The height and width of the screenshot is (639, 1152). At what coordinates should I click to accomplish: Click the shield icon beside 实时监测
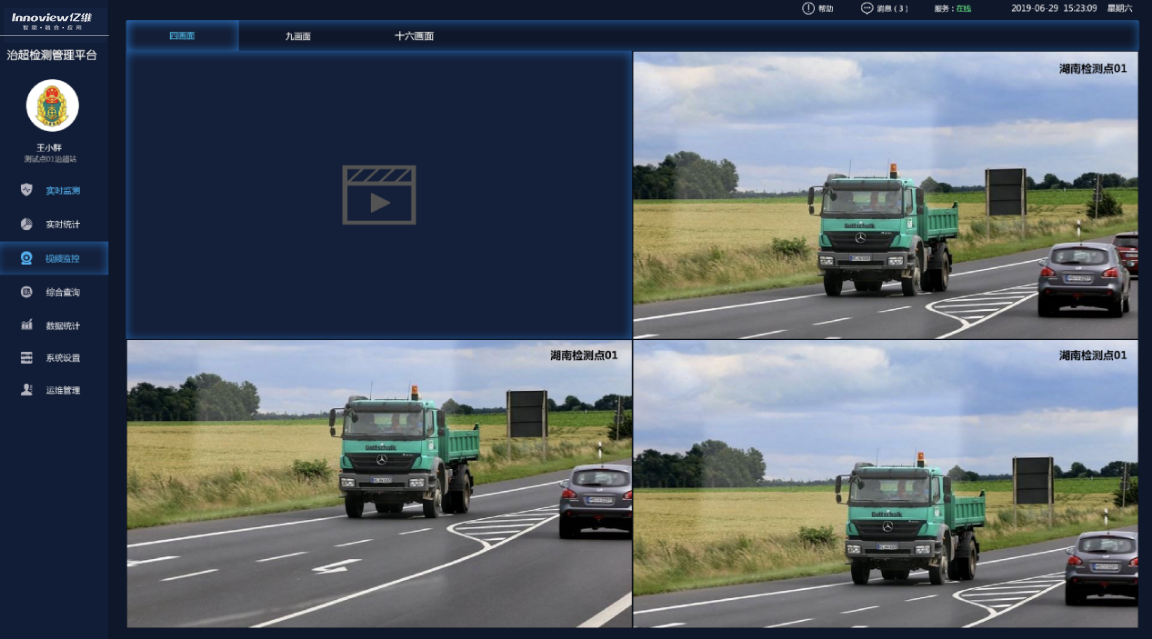(27, 190)
